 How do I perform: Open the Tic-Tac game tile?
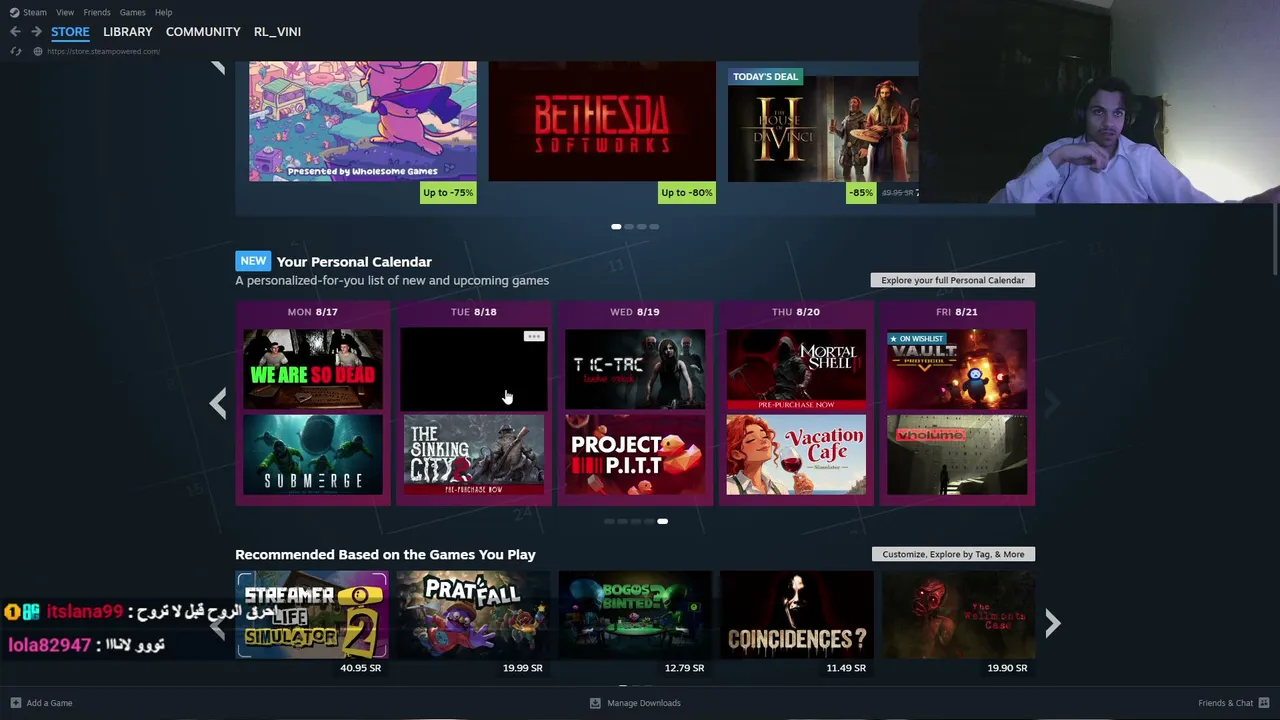635,369
